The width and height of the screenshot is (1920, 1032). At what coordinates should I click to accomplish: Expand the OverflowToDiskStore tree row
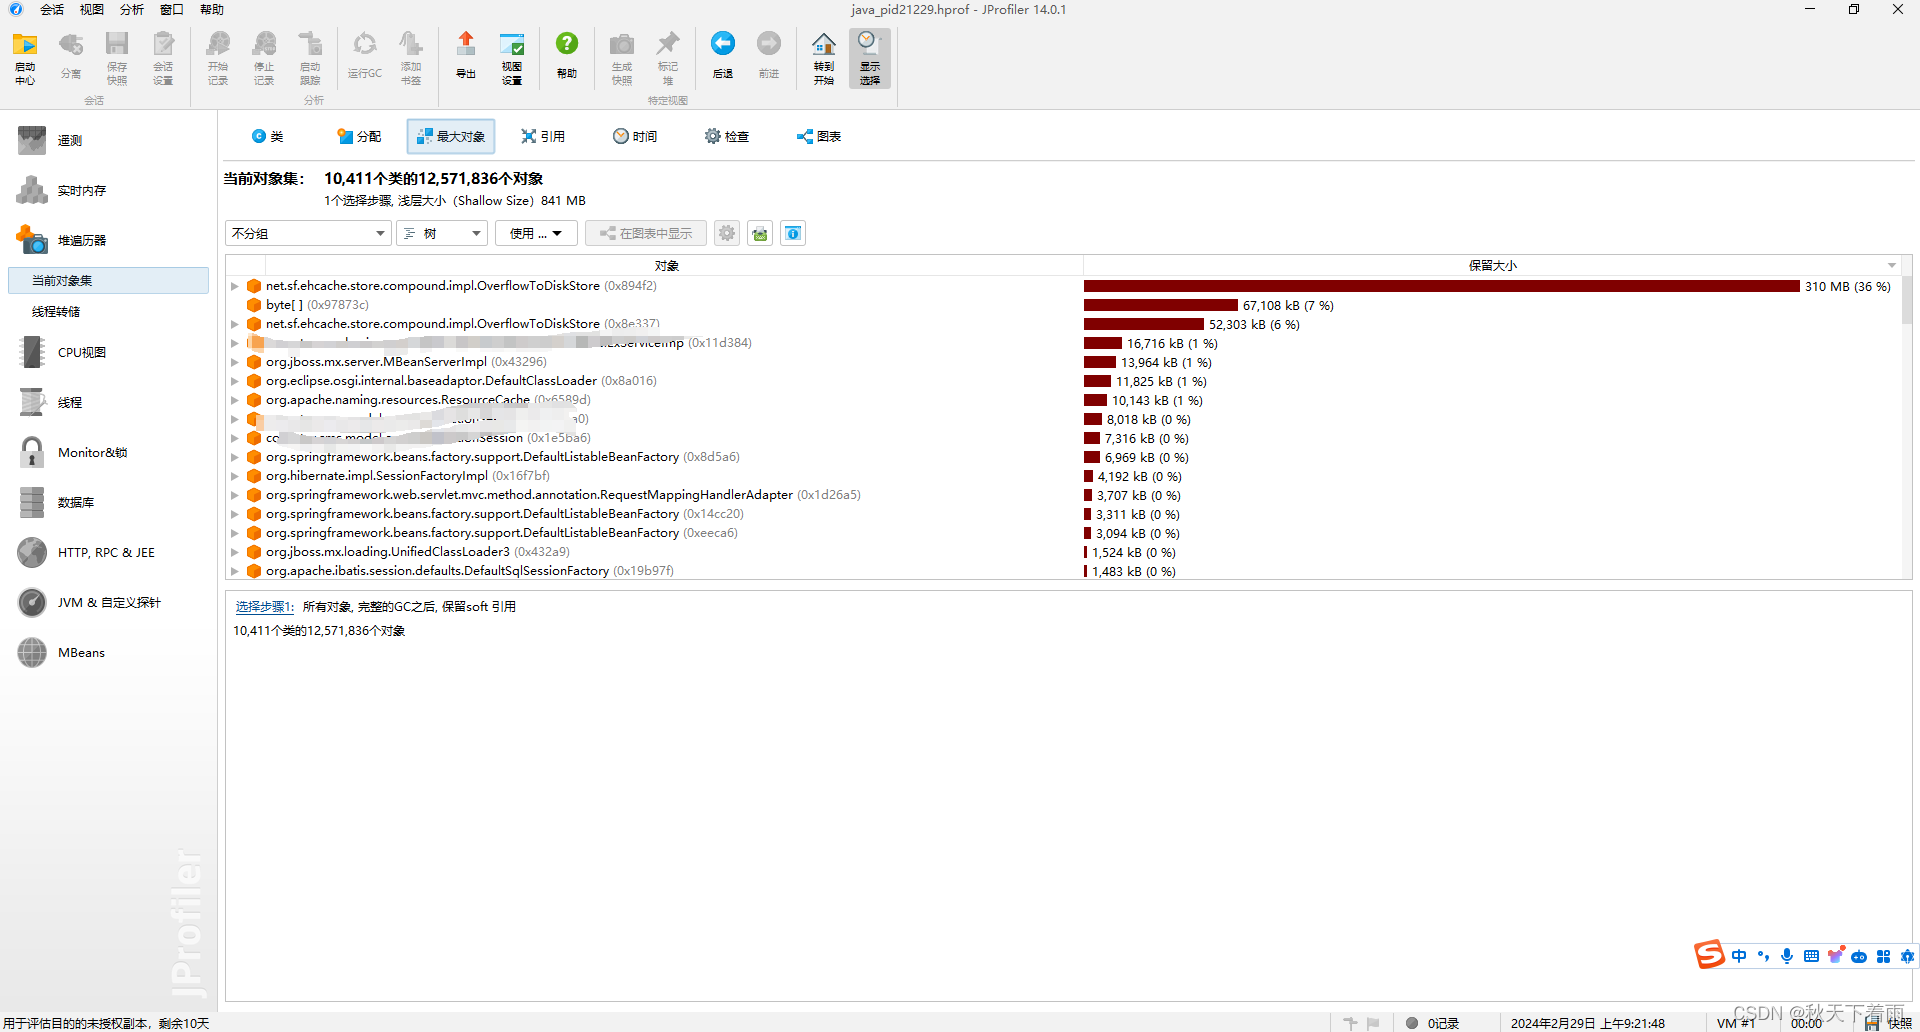[234, 286]
